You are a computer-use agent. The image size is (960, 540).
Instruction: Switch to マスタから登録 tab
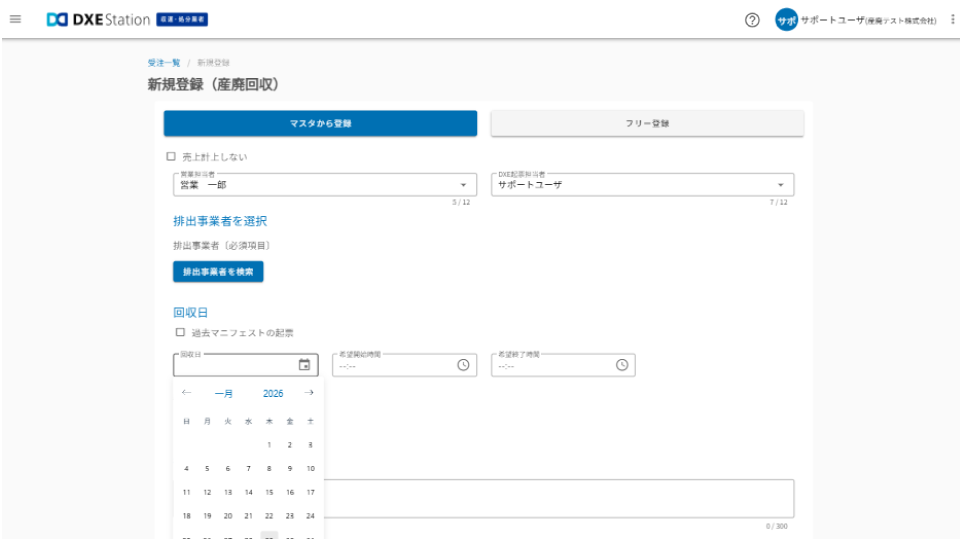[x=320, y=123]
